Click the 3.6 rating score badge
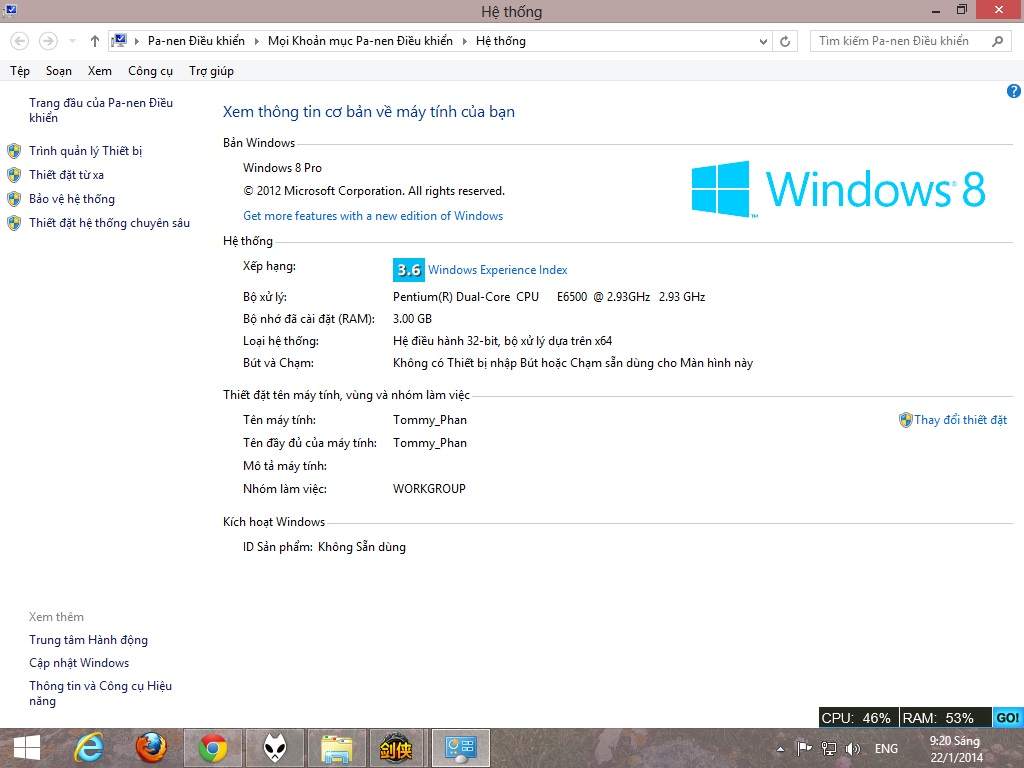 tap(409, 270)
